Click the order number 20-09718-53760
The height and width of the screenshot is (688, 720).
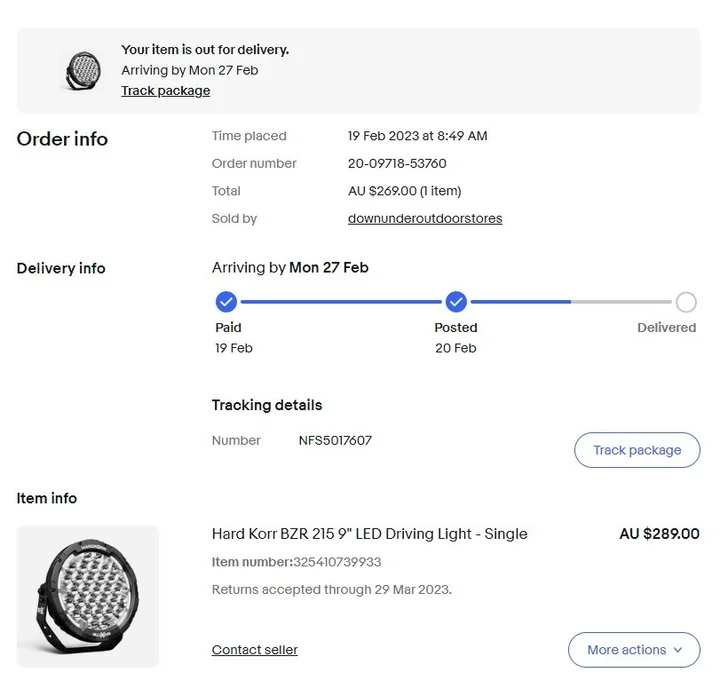[397, 164]
